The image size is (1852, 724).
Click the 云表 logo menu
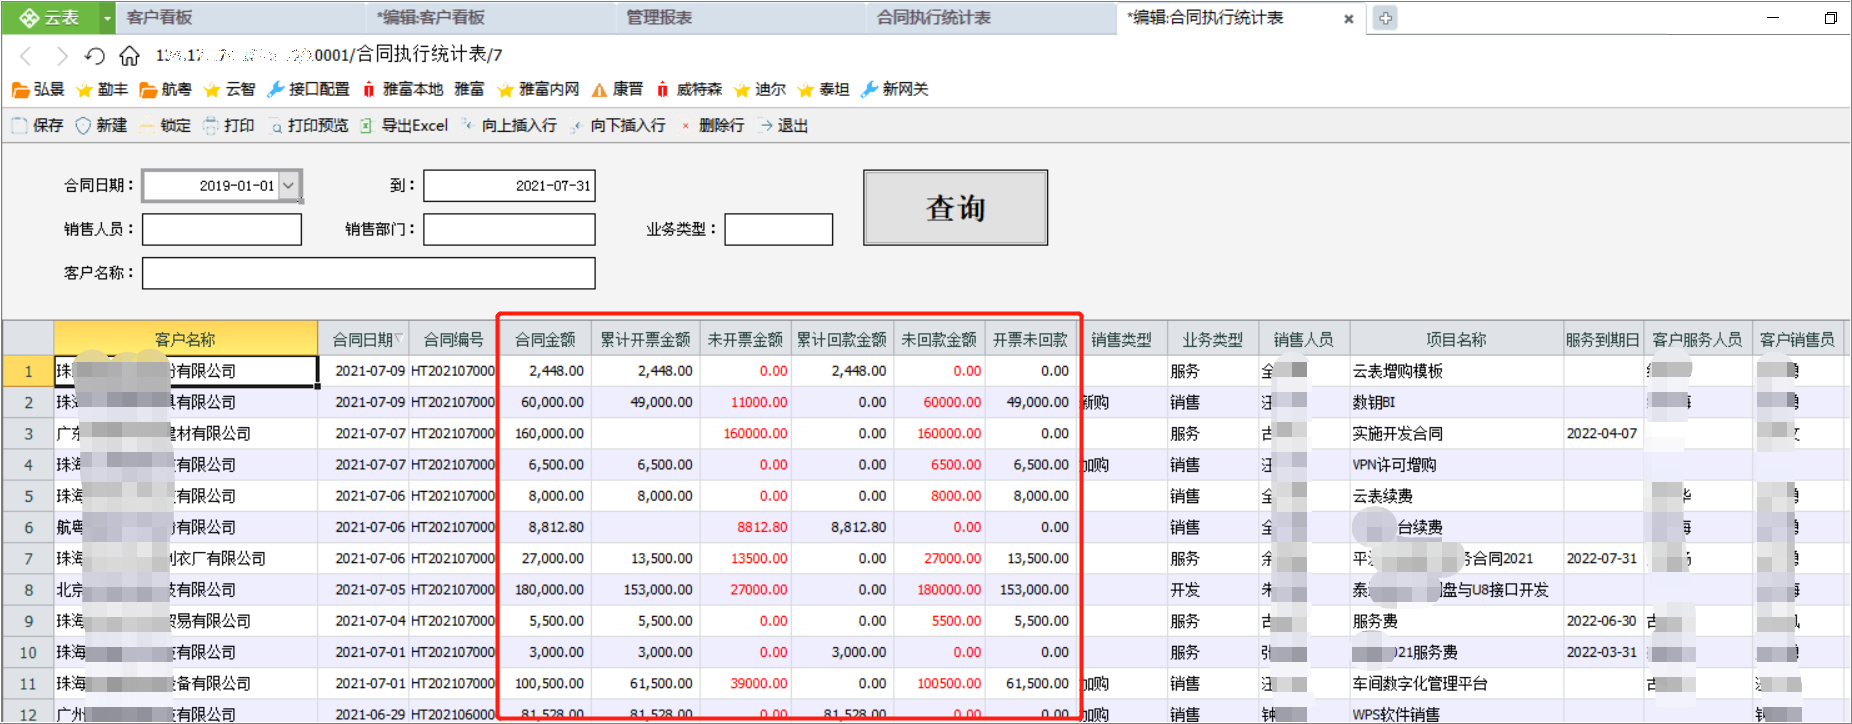point(50,18)
